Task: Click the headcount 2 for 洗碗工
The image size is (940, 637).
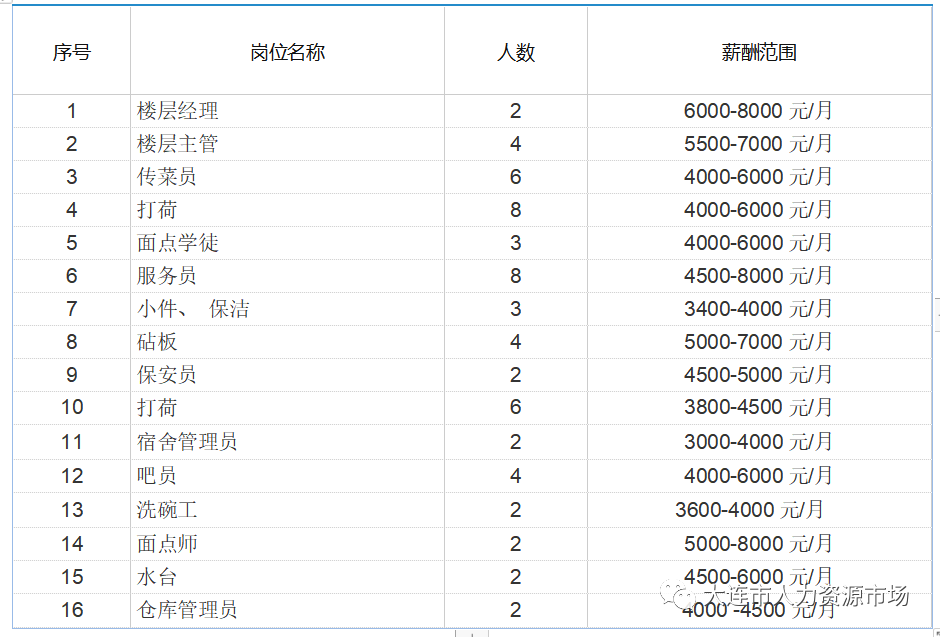Action: click(516, 510)
